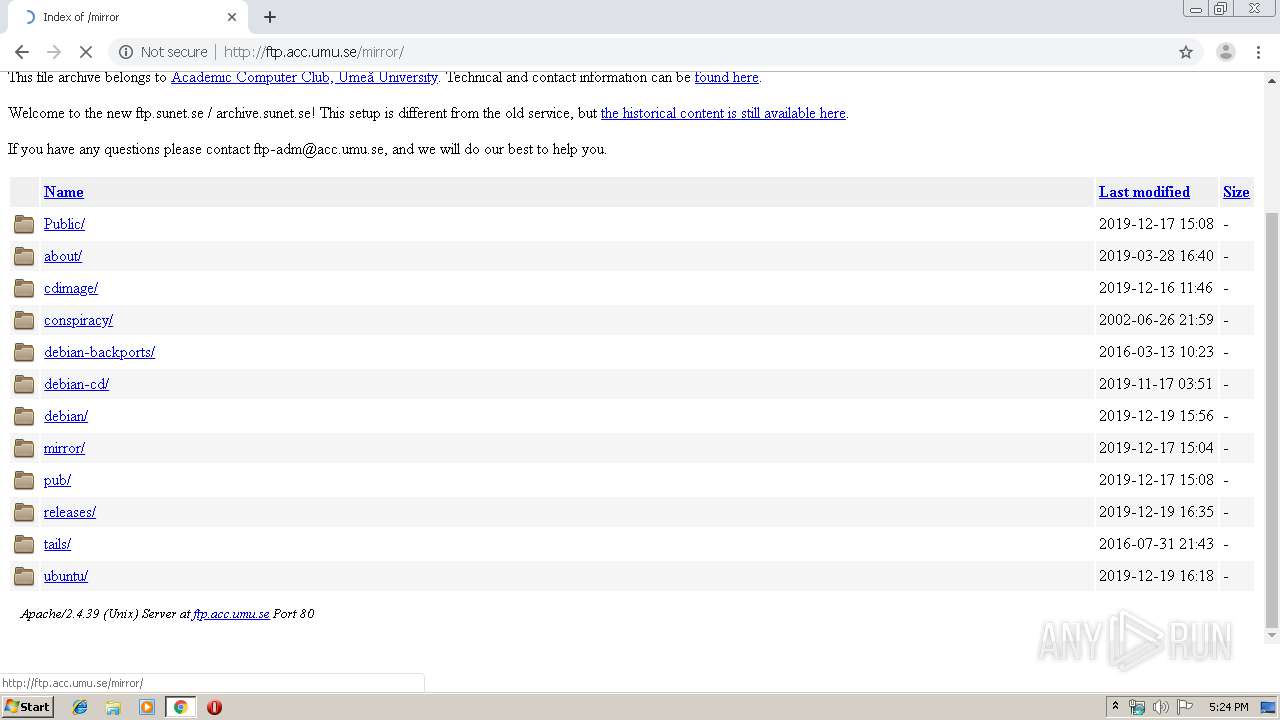The width and height of the screenshot is (1280, 720).
Task: Follow the Academic Computer Club link
Action: [304, 78]
